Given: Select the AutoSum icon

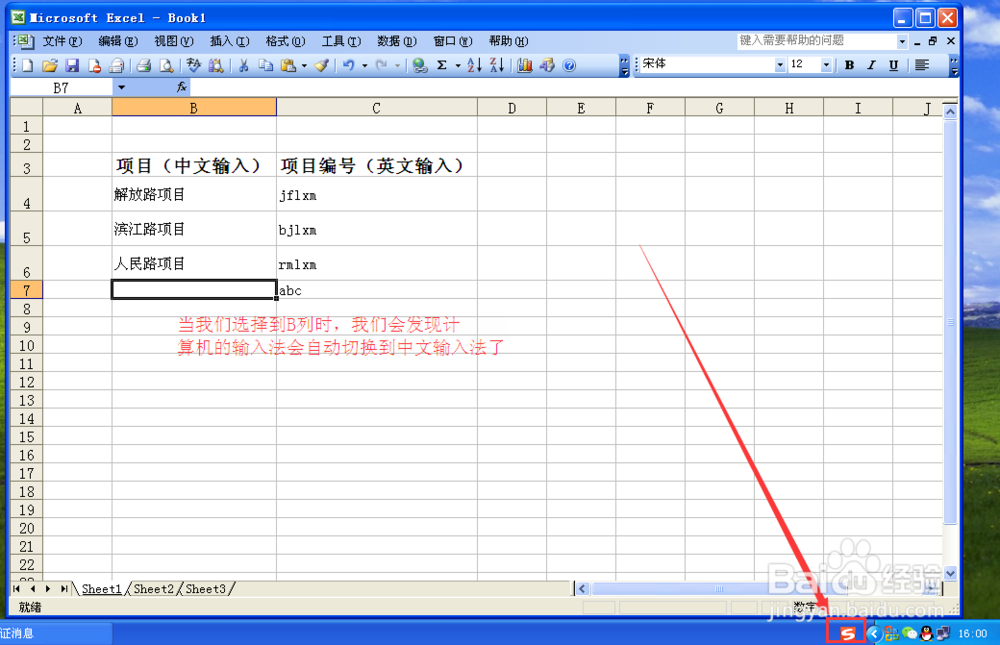Looking at the screenshot, I should click(441, 65).
